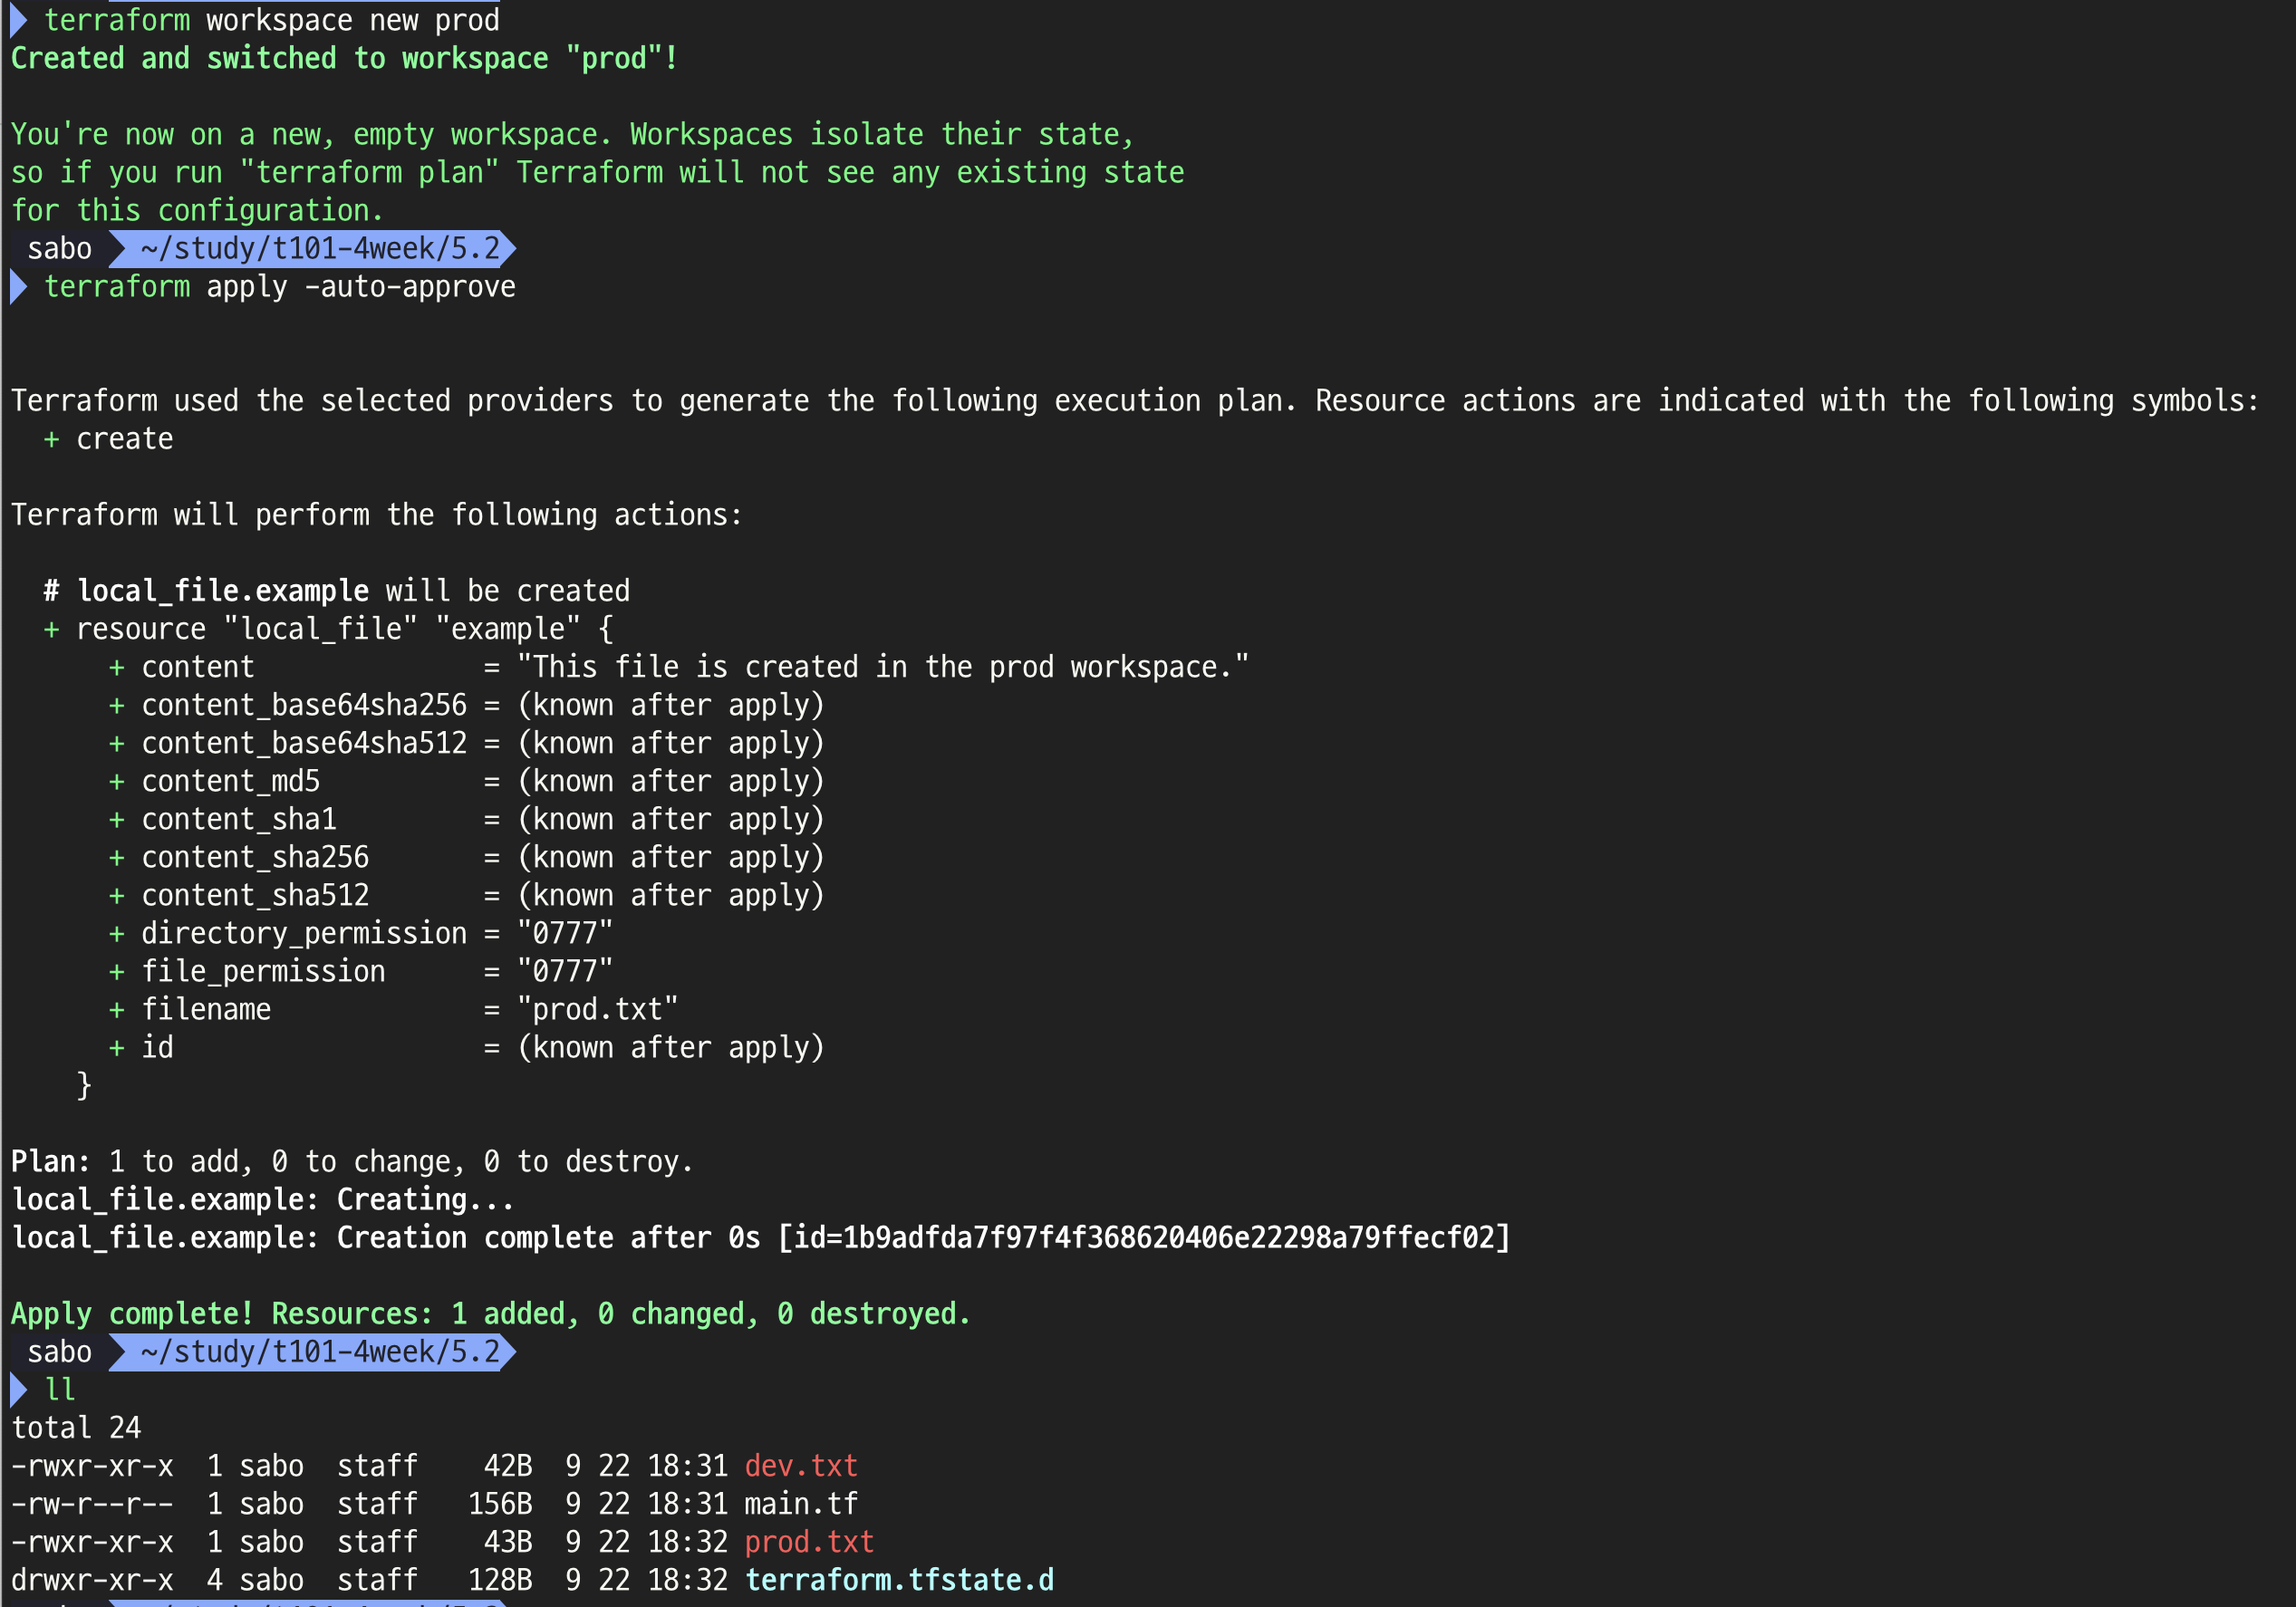
Task: Click the green plus before 'create' legend
Action: [x=51, y=439]
